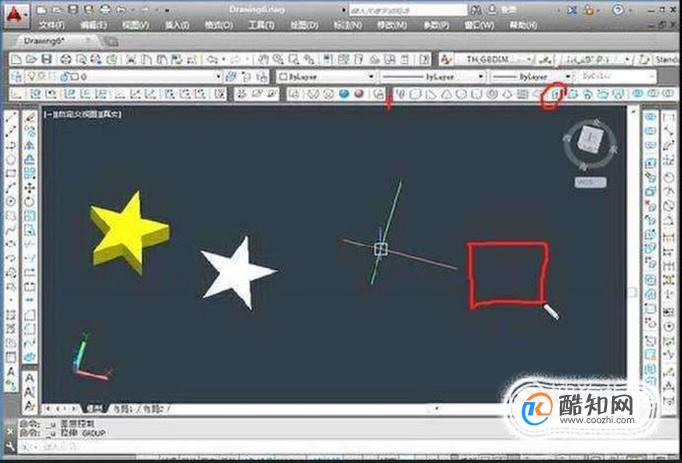Click the Box solid tool

click(415, 94)
